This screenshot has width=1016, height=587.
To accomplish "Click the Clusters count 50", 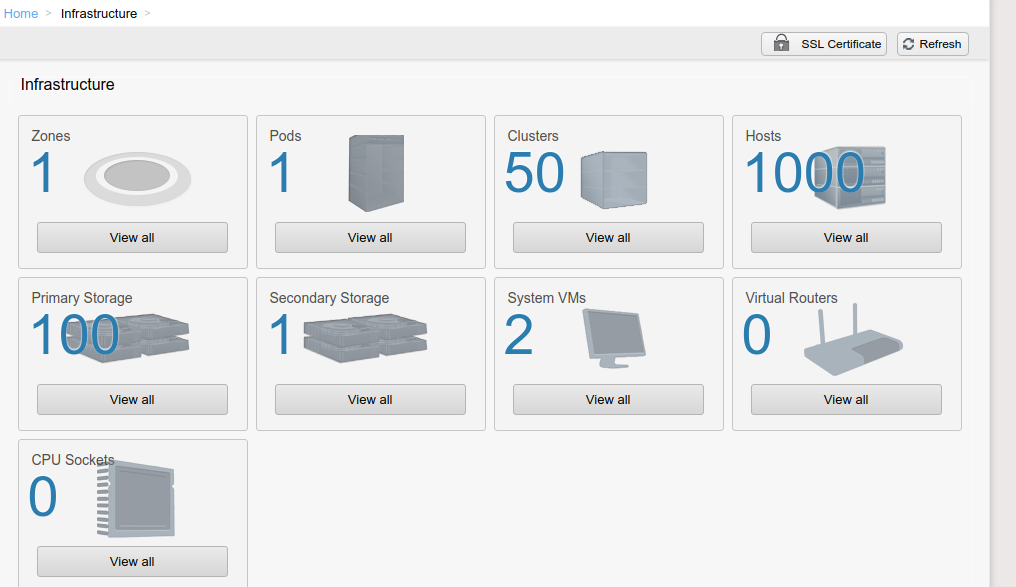I will tap(535, 173).
